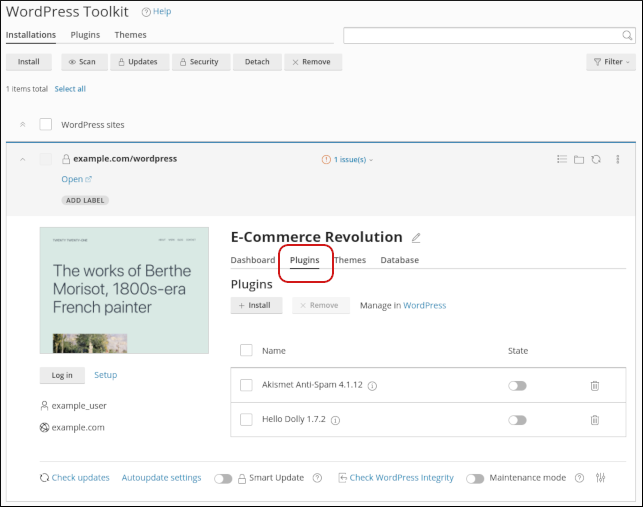Viewport: 643px width, 507px height.
Task: Collapse all WordPress sites double chevron
Action: pos(23,124)
